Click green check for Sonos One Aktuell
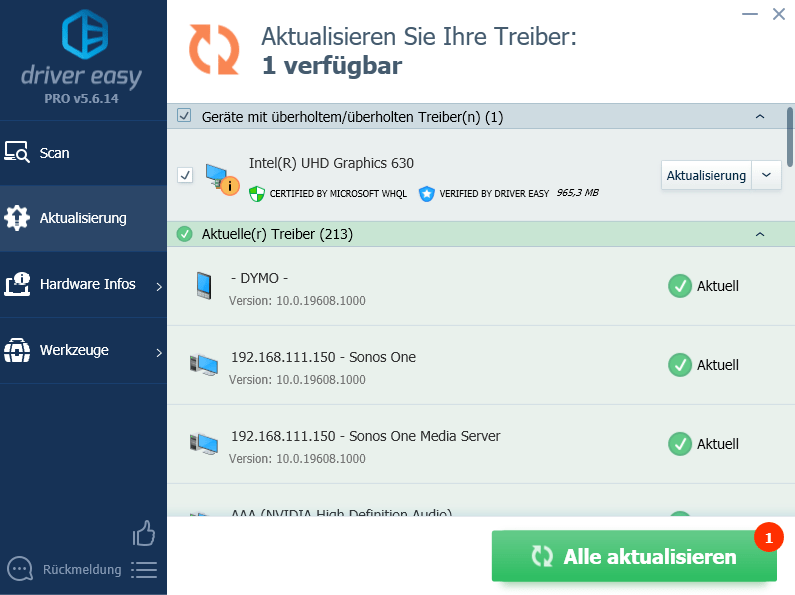Viewport: 795px width, 595px height. pos(679,365)
